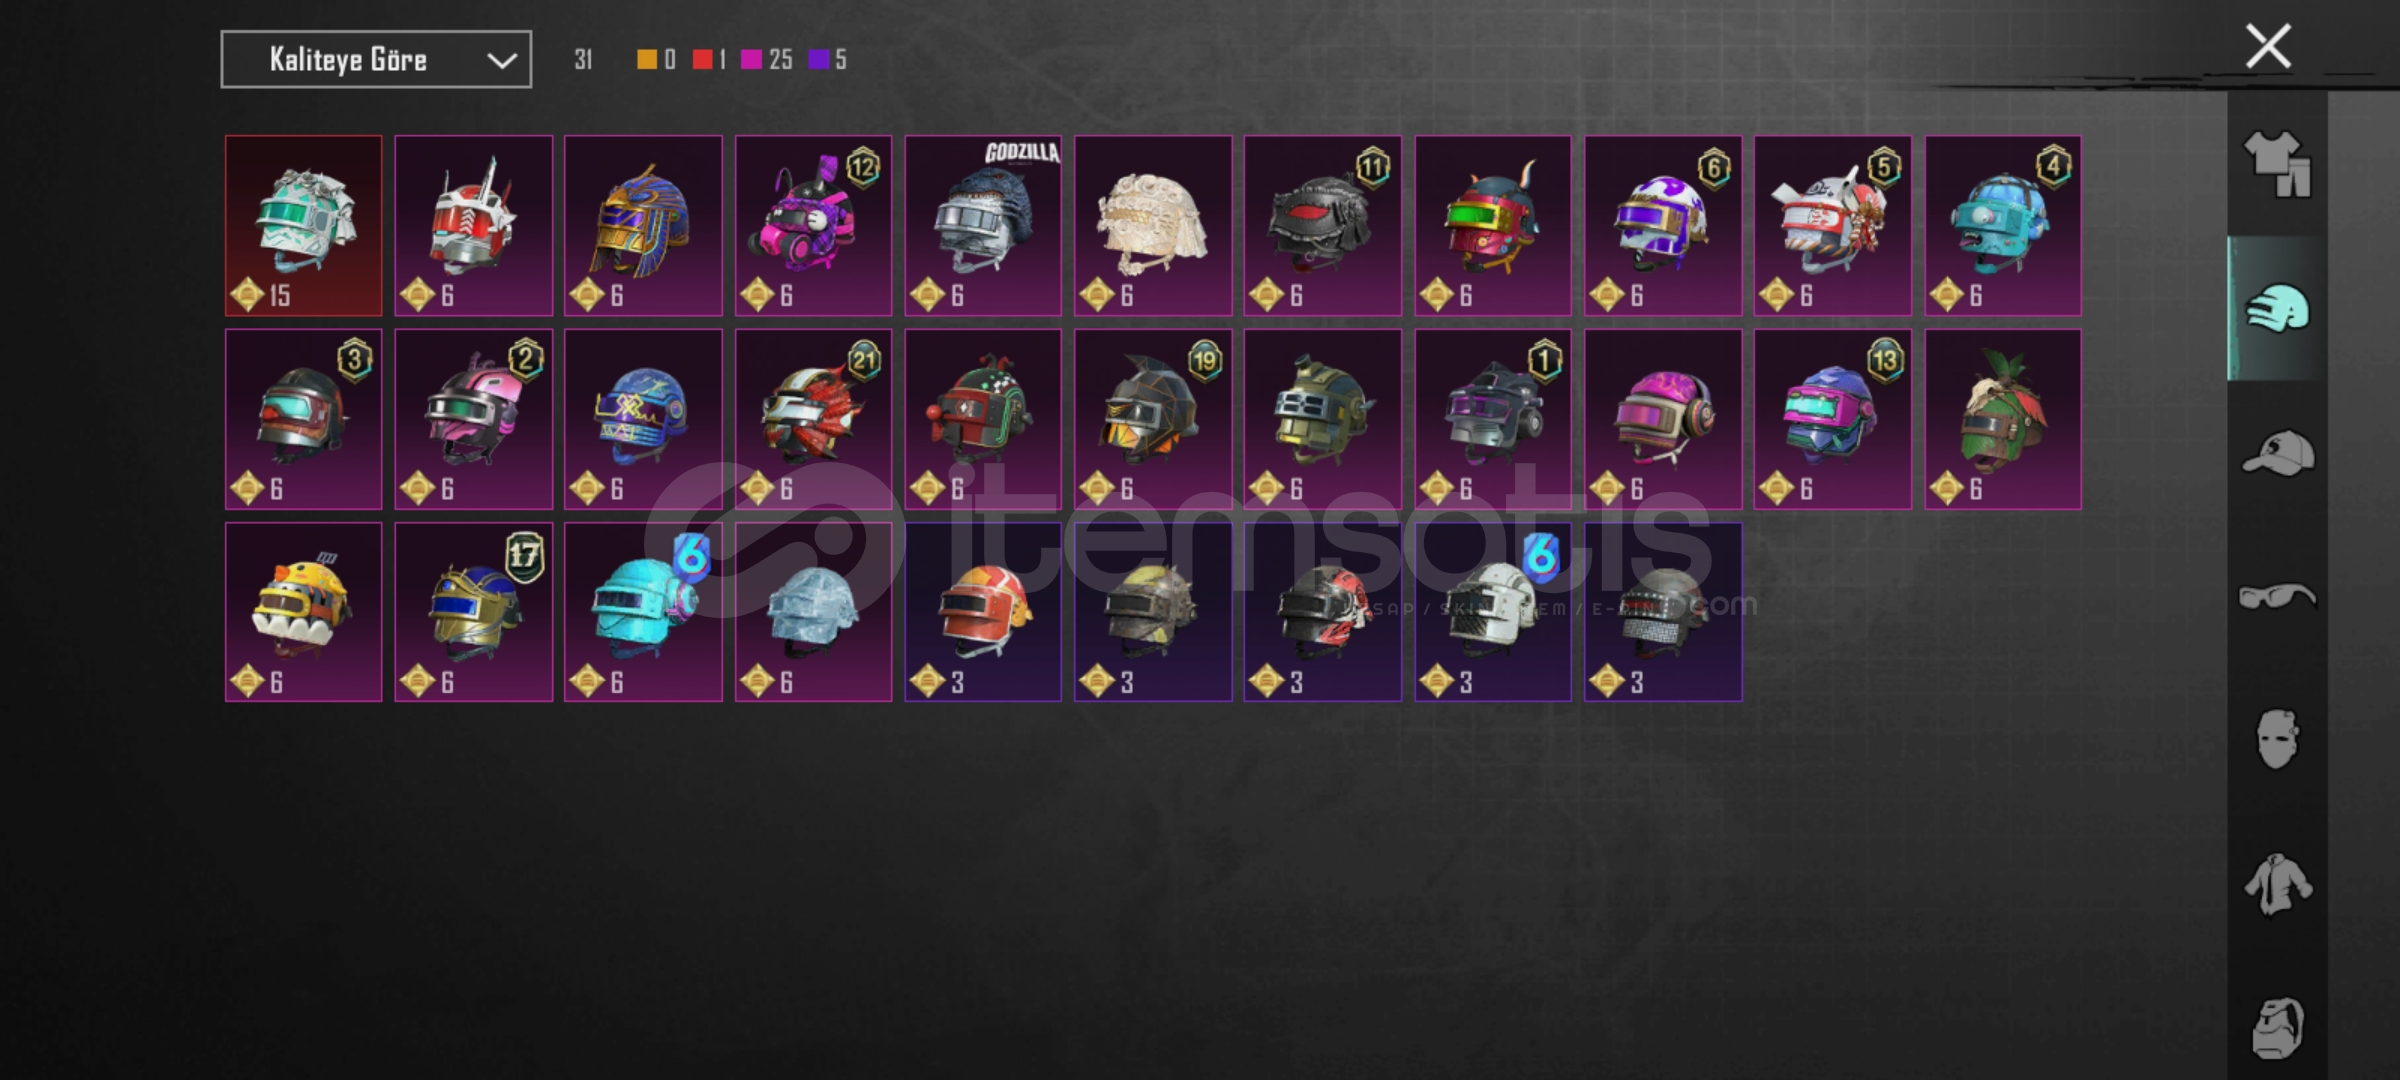
Task: Select the helmet category icon in sidebar
Action: pyautogui.click(x=2278, y=308)
